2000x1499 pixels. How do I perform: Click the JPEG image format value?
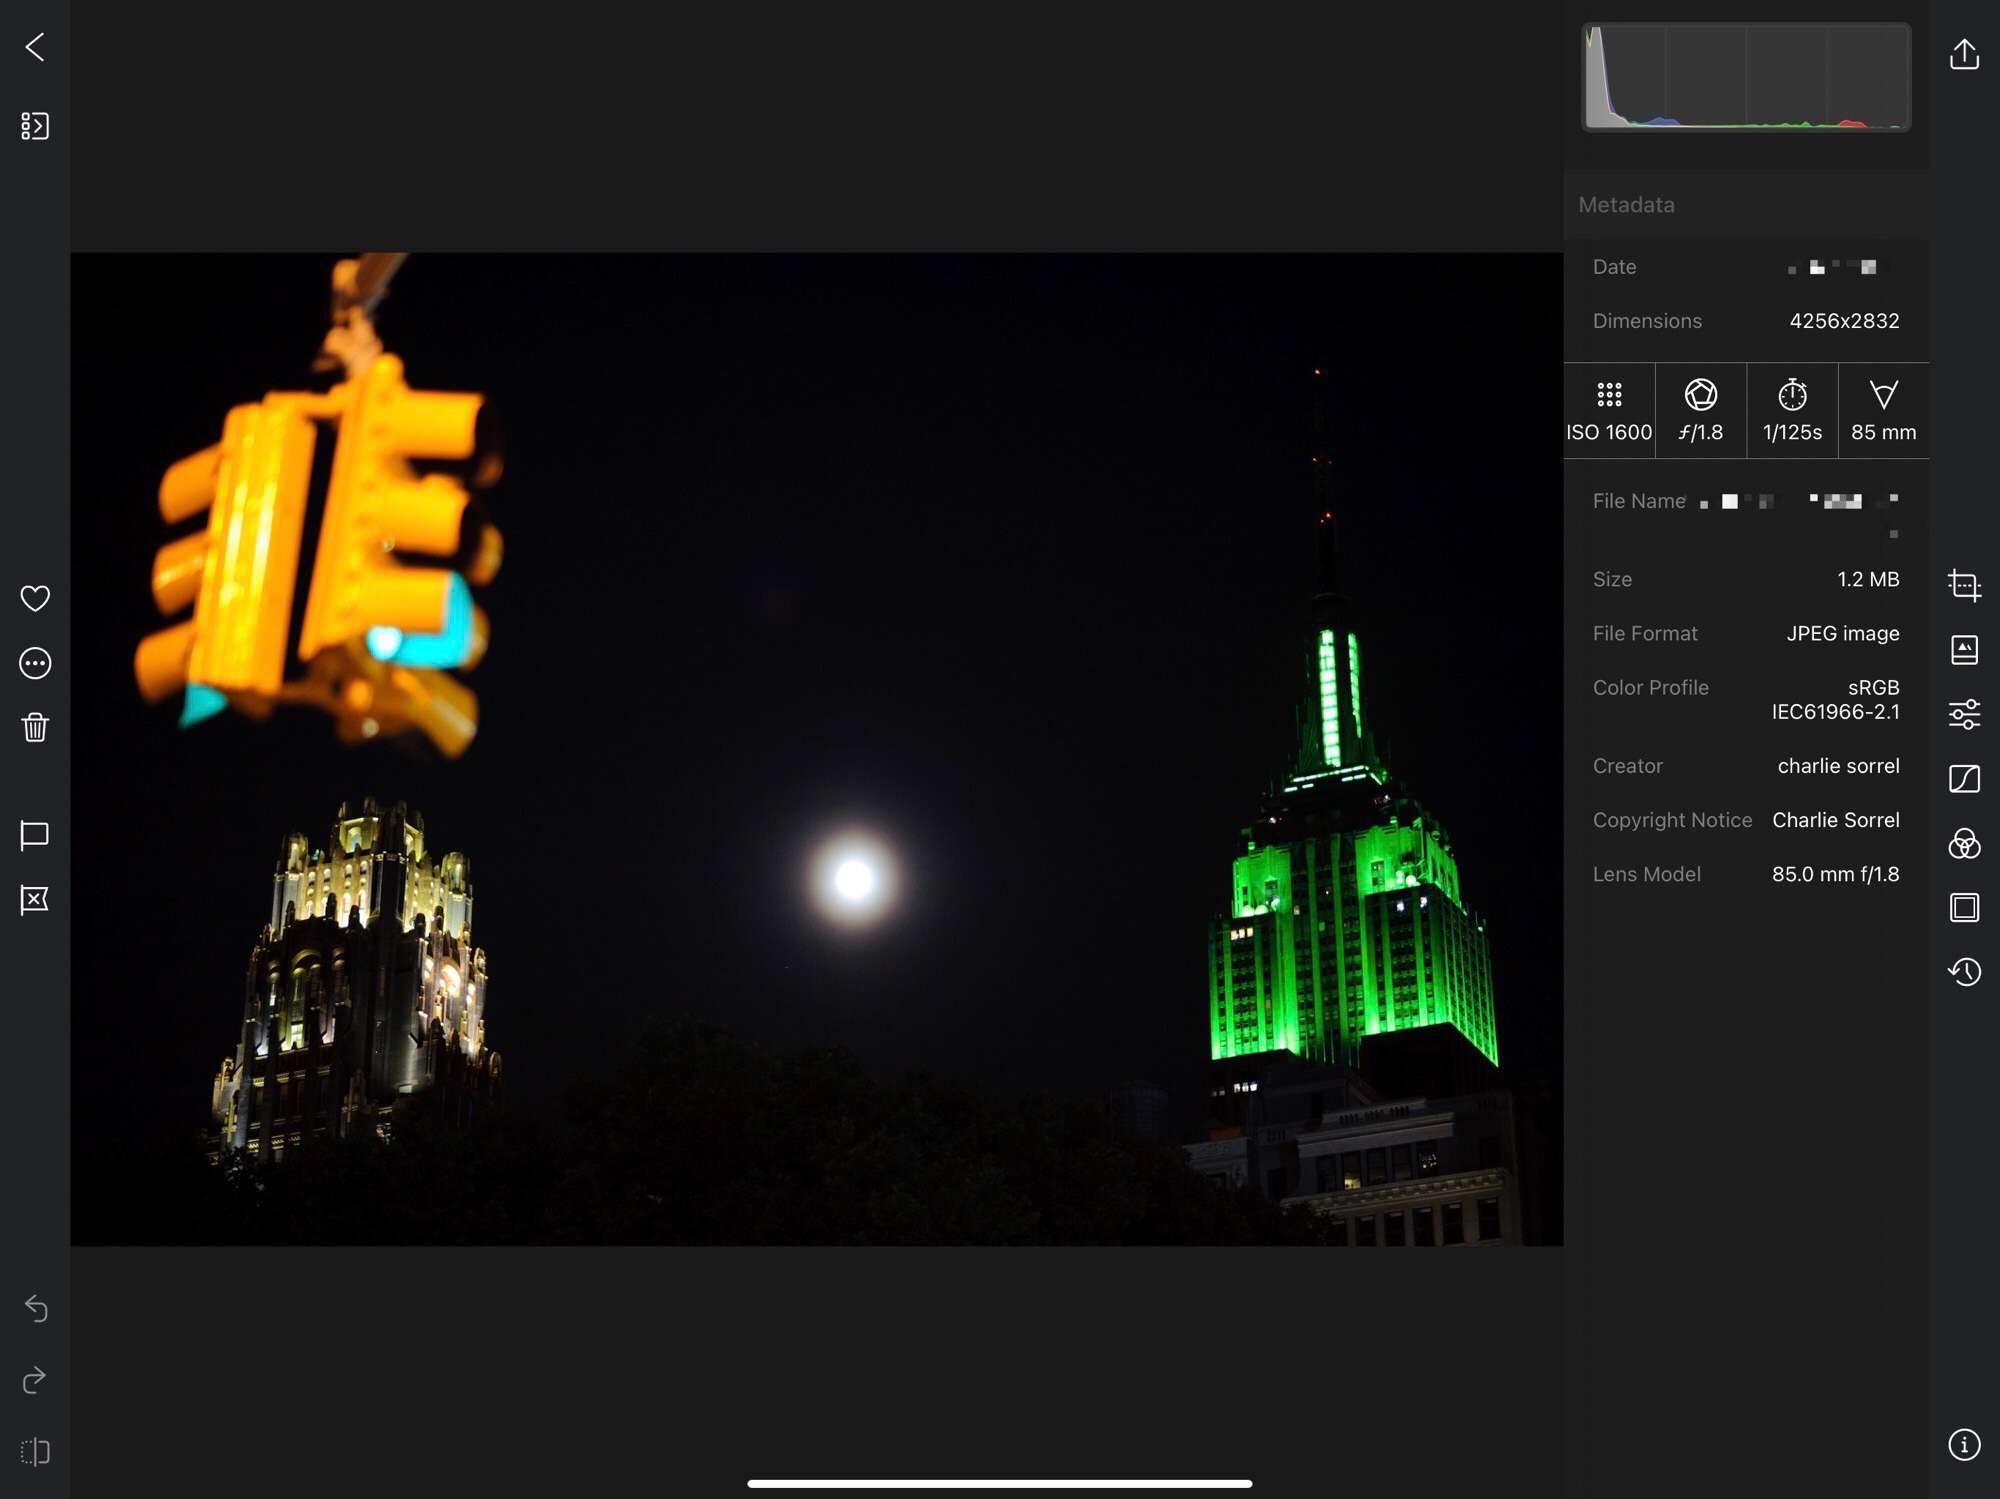coord(1843,633)
